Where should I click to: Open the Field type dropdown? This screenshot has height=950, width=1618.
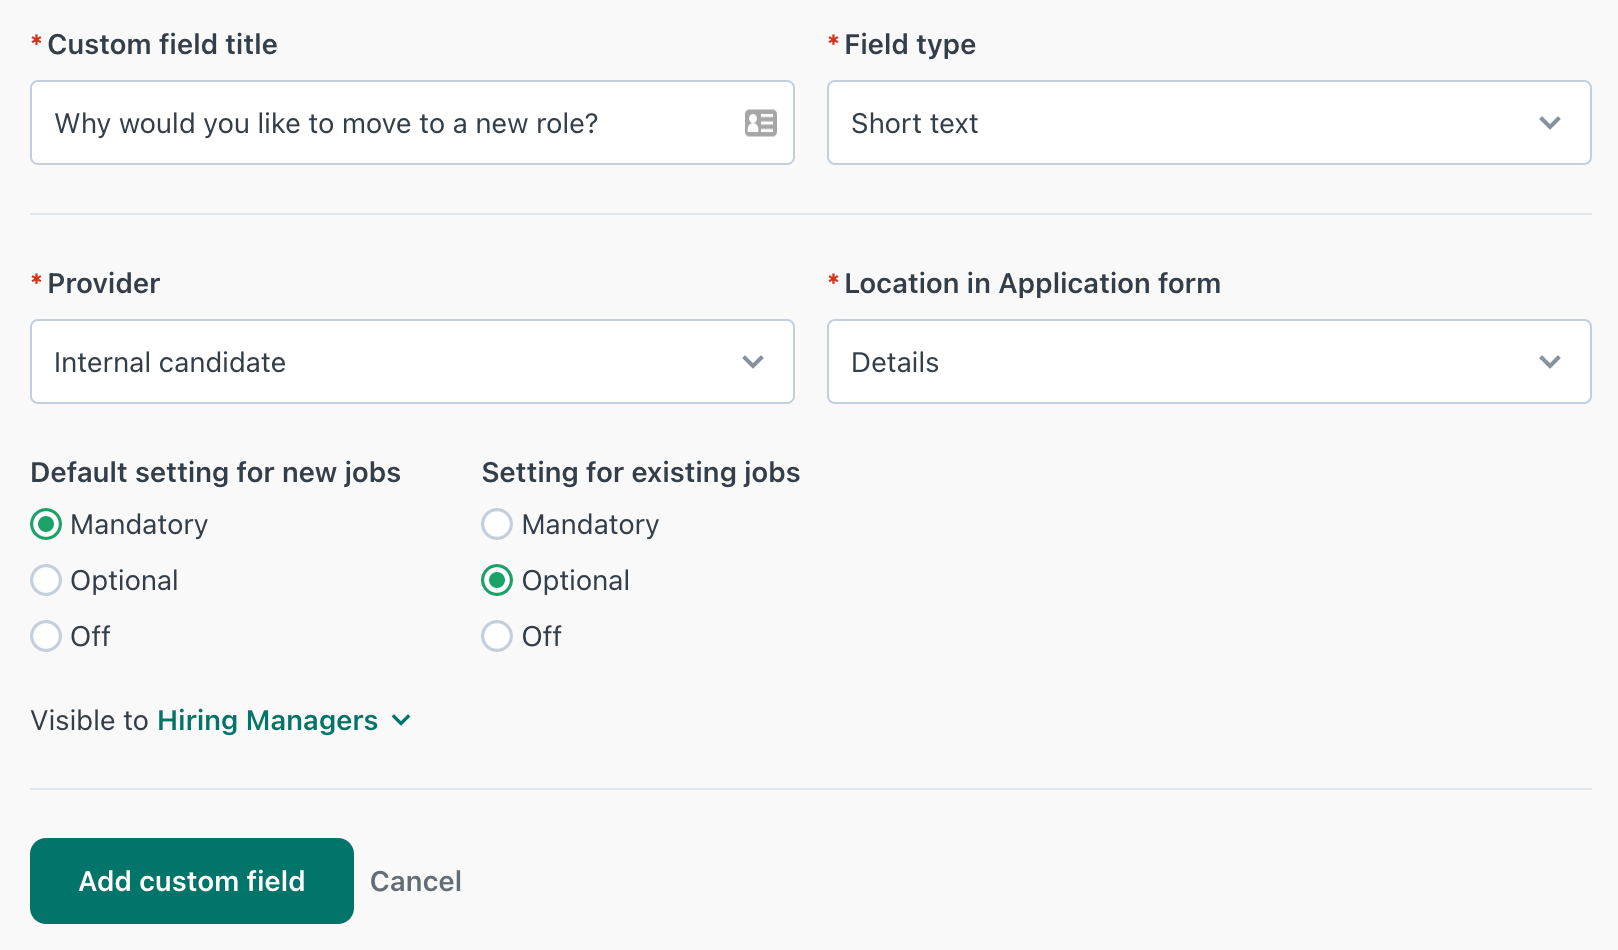[1209, 123]
